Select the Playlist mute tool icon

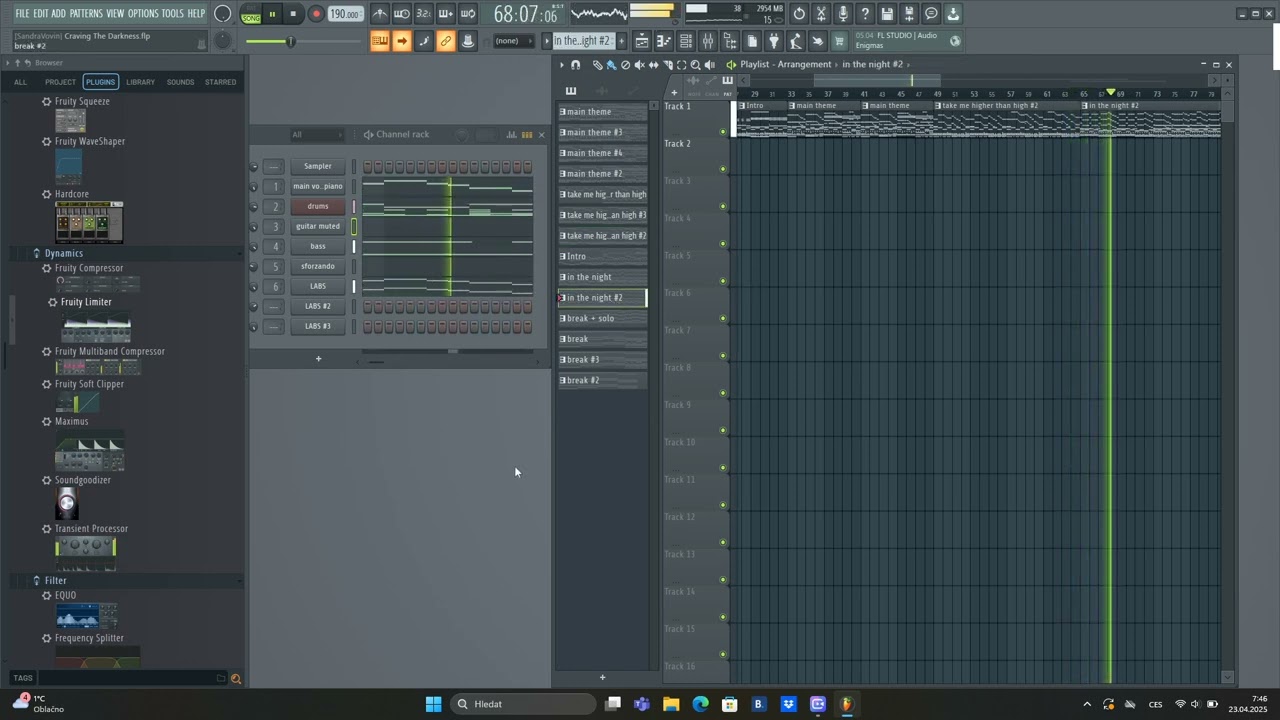coord(640,65)
